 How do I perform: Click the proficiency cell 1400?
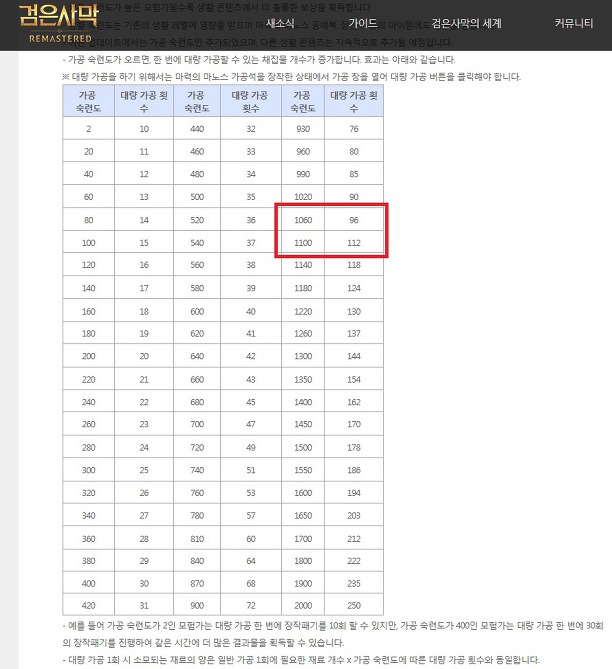pos(303,402)
